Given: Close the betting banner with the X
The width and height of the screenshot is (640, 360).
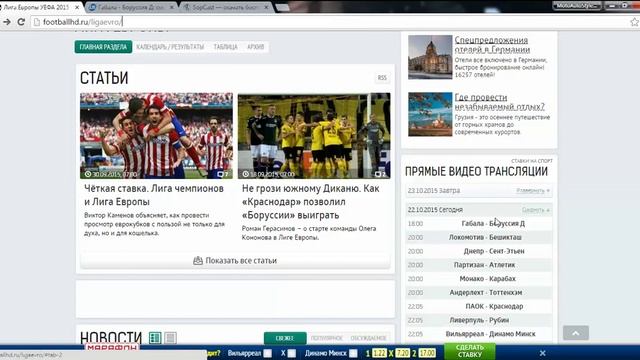Looking at the screenshot, I should point(542,353).
